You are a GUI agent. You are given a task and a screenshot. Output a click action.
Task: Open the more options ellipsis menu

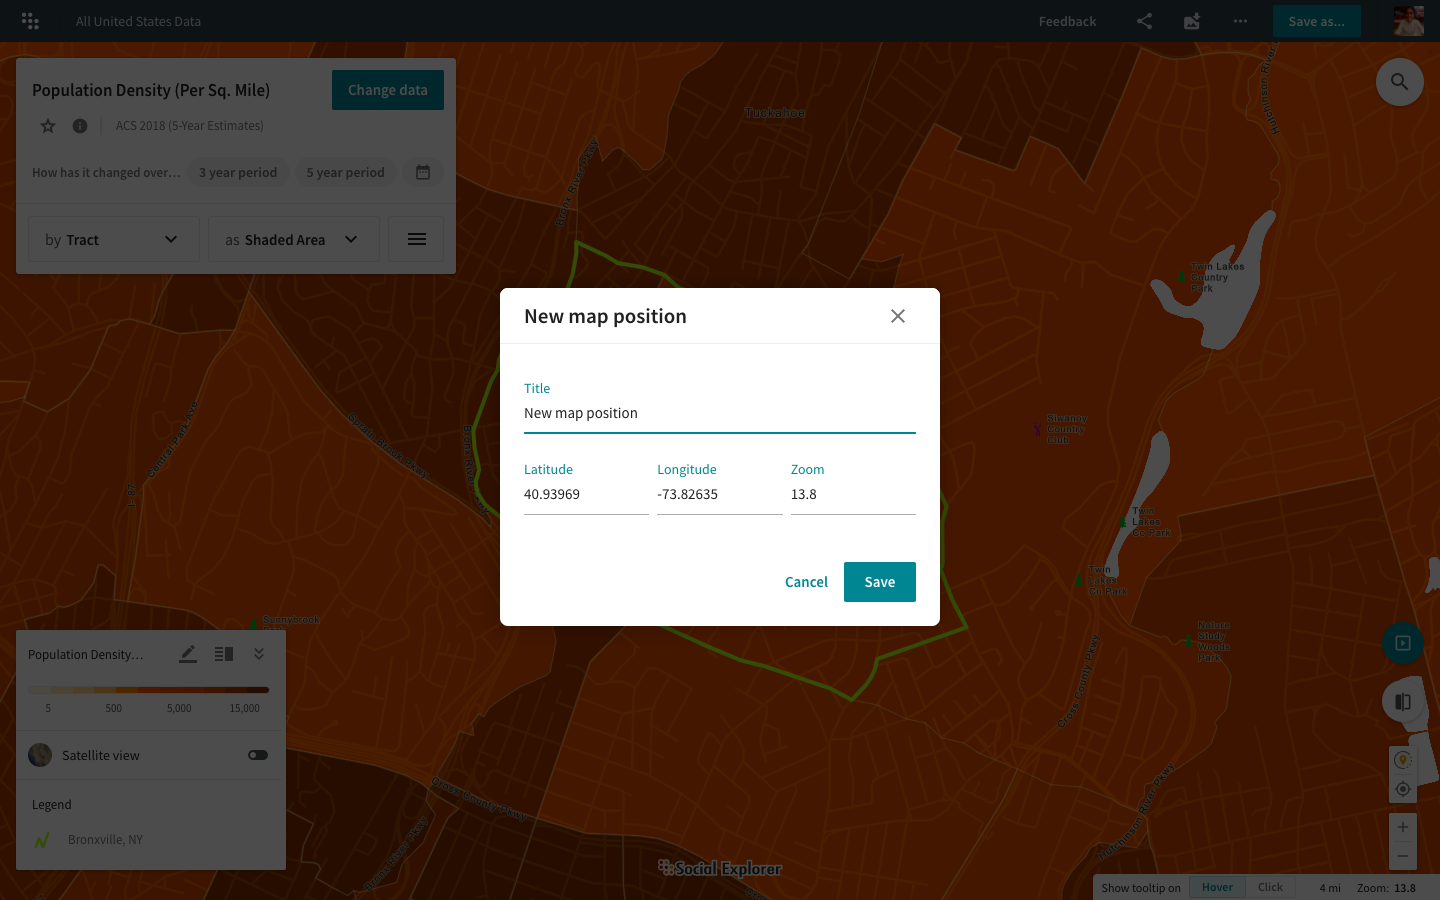click(x=1240, y=21)
